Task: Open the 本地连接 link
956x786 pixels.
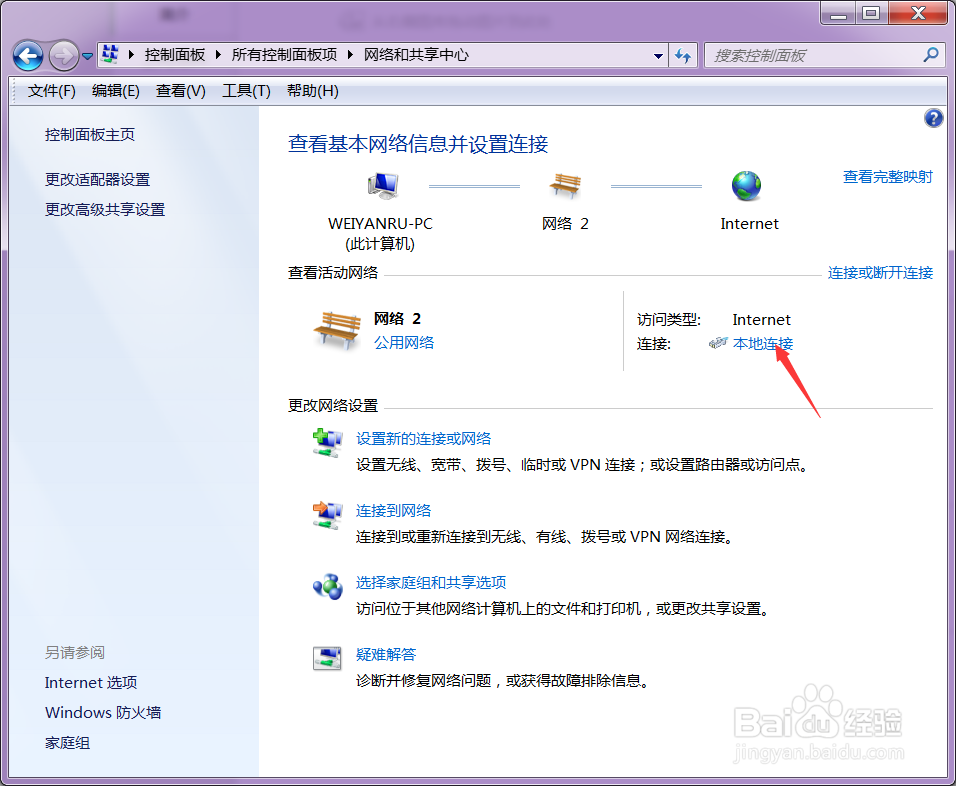Action: (762, 343)
